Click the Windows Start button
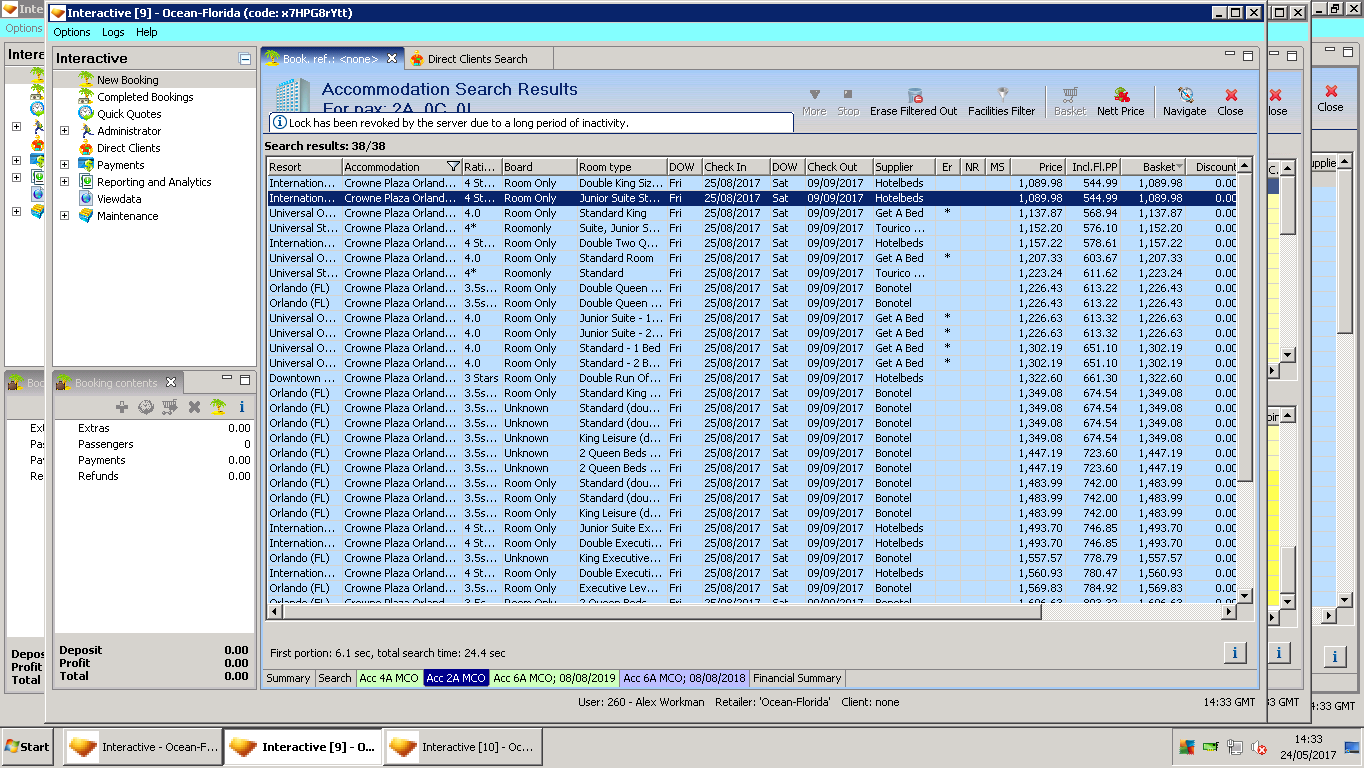The height and width of the screenshot is (768, 1364). [27, 747]
